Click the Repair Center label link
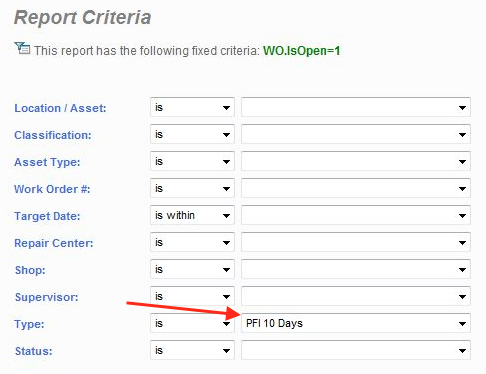The image size is (486, 374). point(54,243)
